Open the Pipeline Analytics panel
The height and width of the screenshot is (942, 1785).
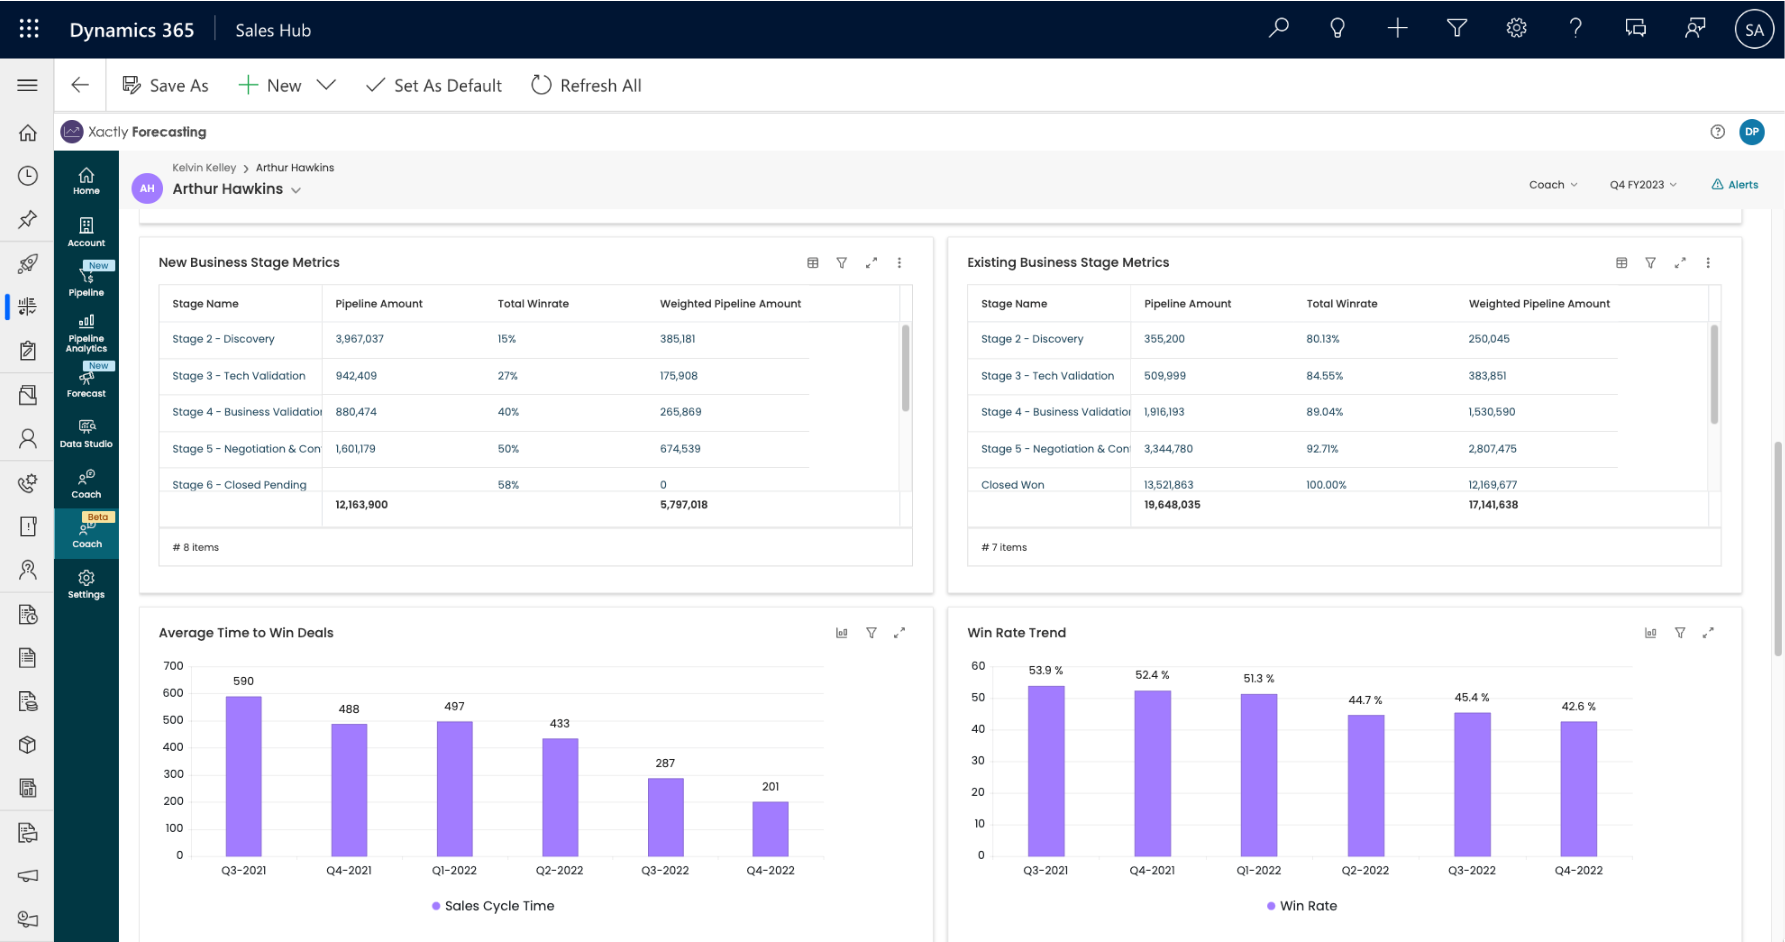click(86, 336)
